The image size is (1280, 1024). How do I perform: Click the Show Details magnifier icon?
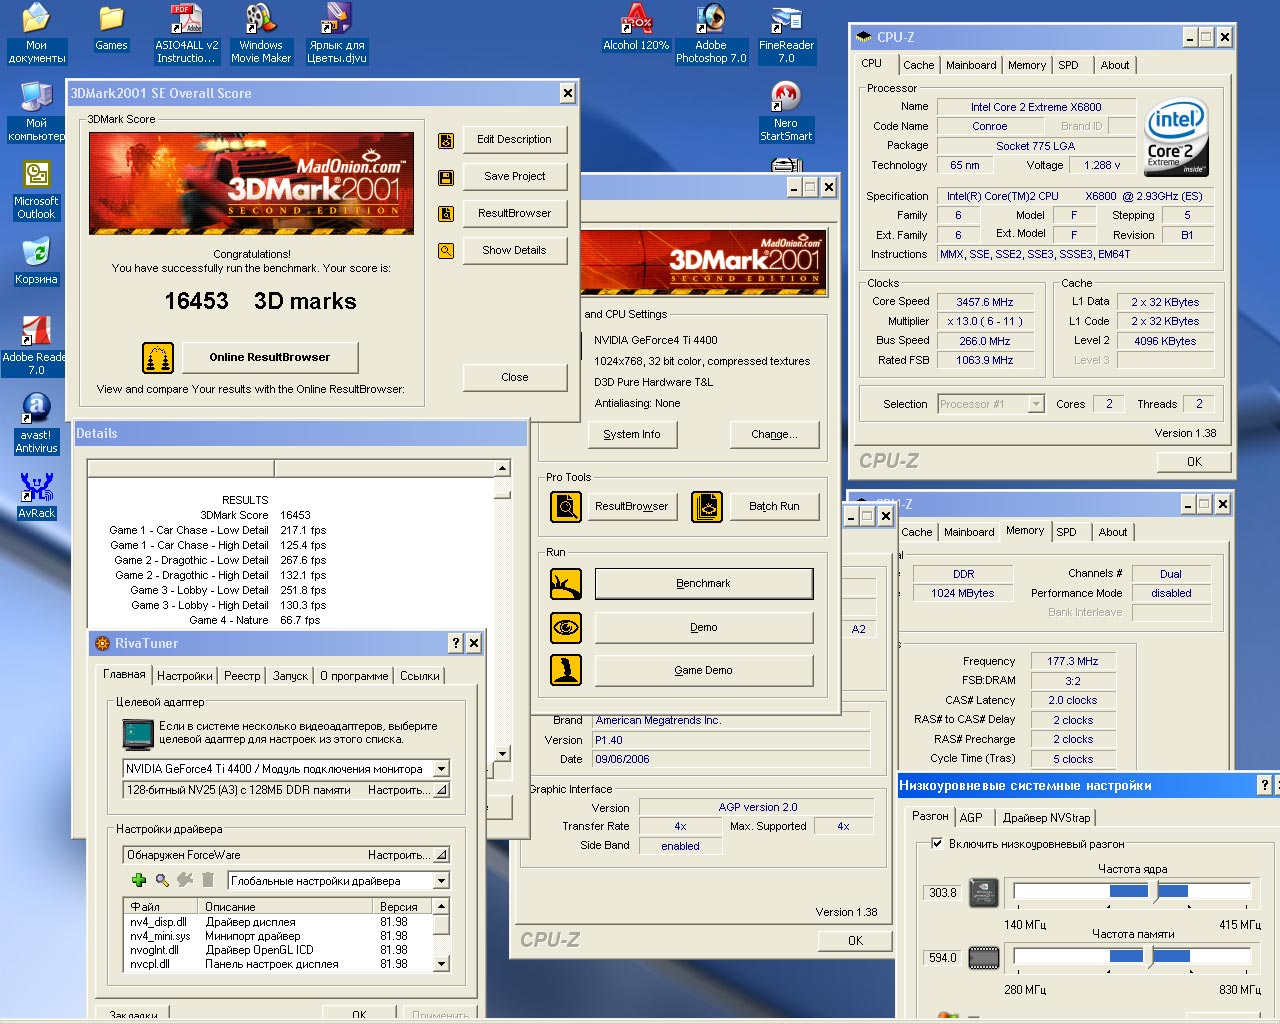446,251
